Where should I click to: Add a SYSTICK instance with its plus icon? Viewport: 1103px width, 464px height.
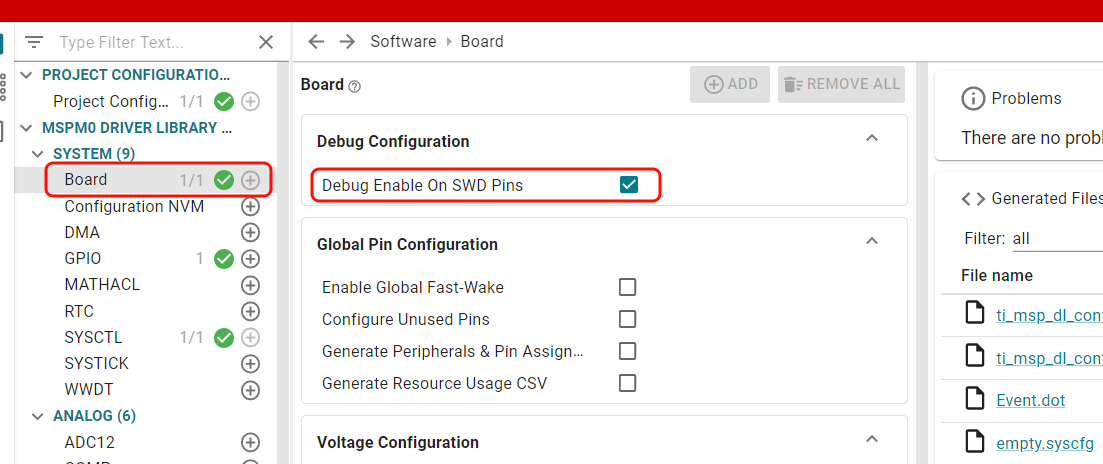[x=250, y=364]
